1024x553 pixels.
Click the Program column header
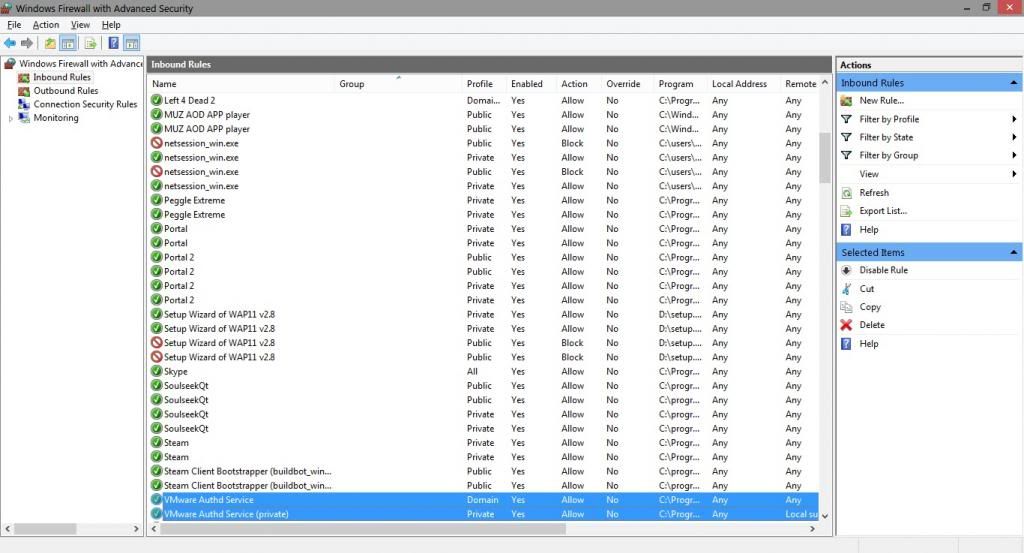(681, 84)
